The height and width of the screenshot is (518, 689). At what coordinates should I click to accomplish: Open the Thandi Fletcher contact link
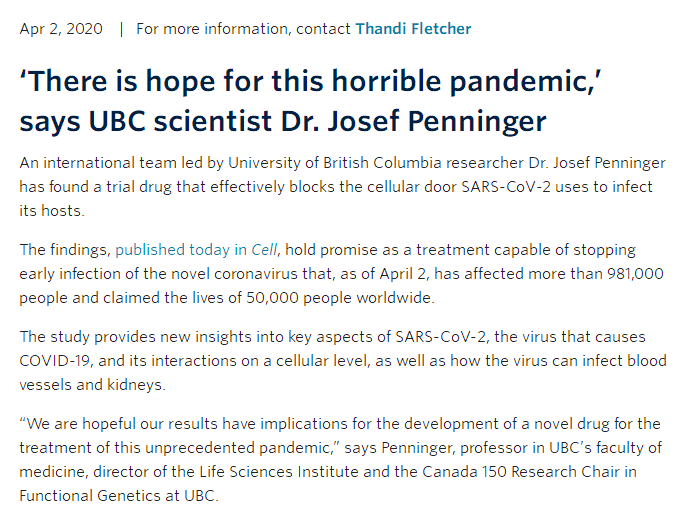point(413,29)
